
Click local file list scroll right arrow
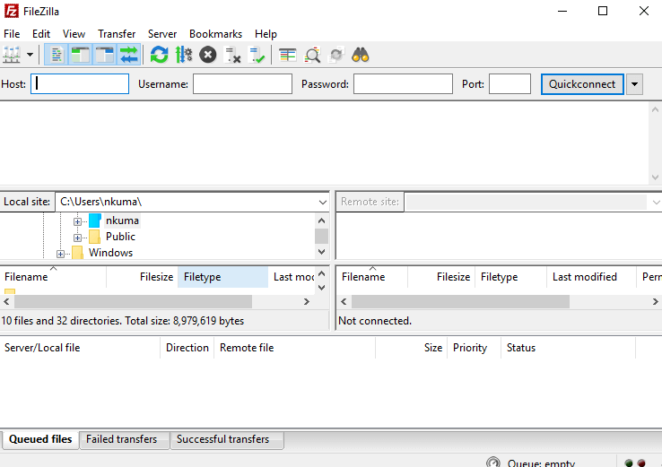tap(307, 301)
